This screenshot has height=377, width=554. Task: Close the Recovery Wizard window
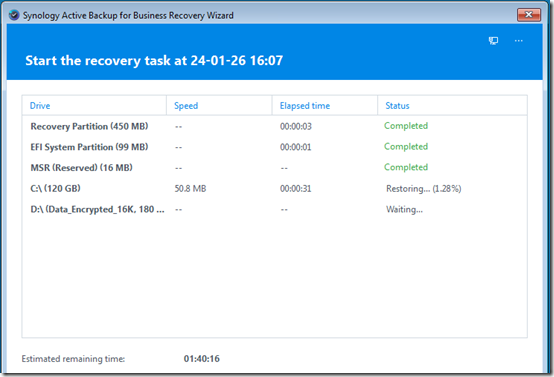pyautogui.click(x=529, y=15)
